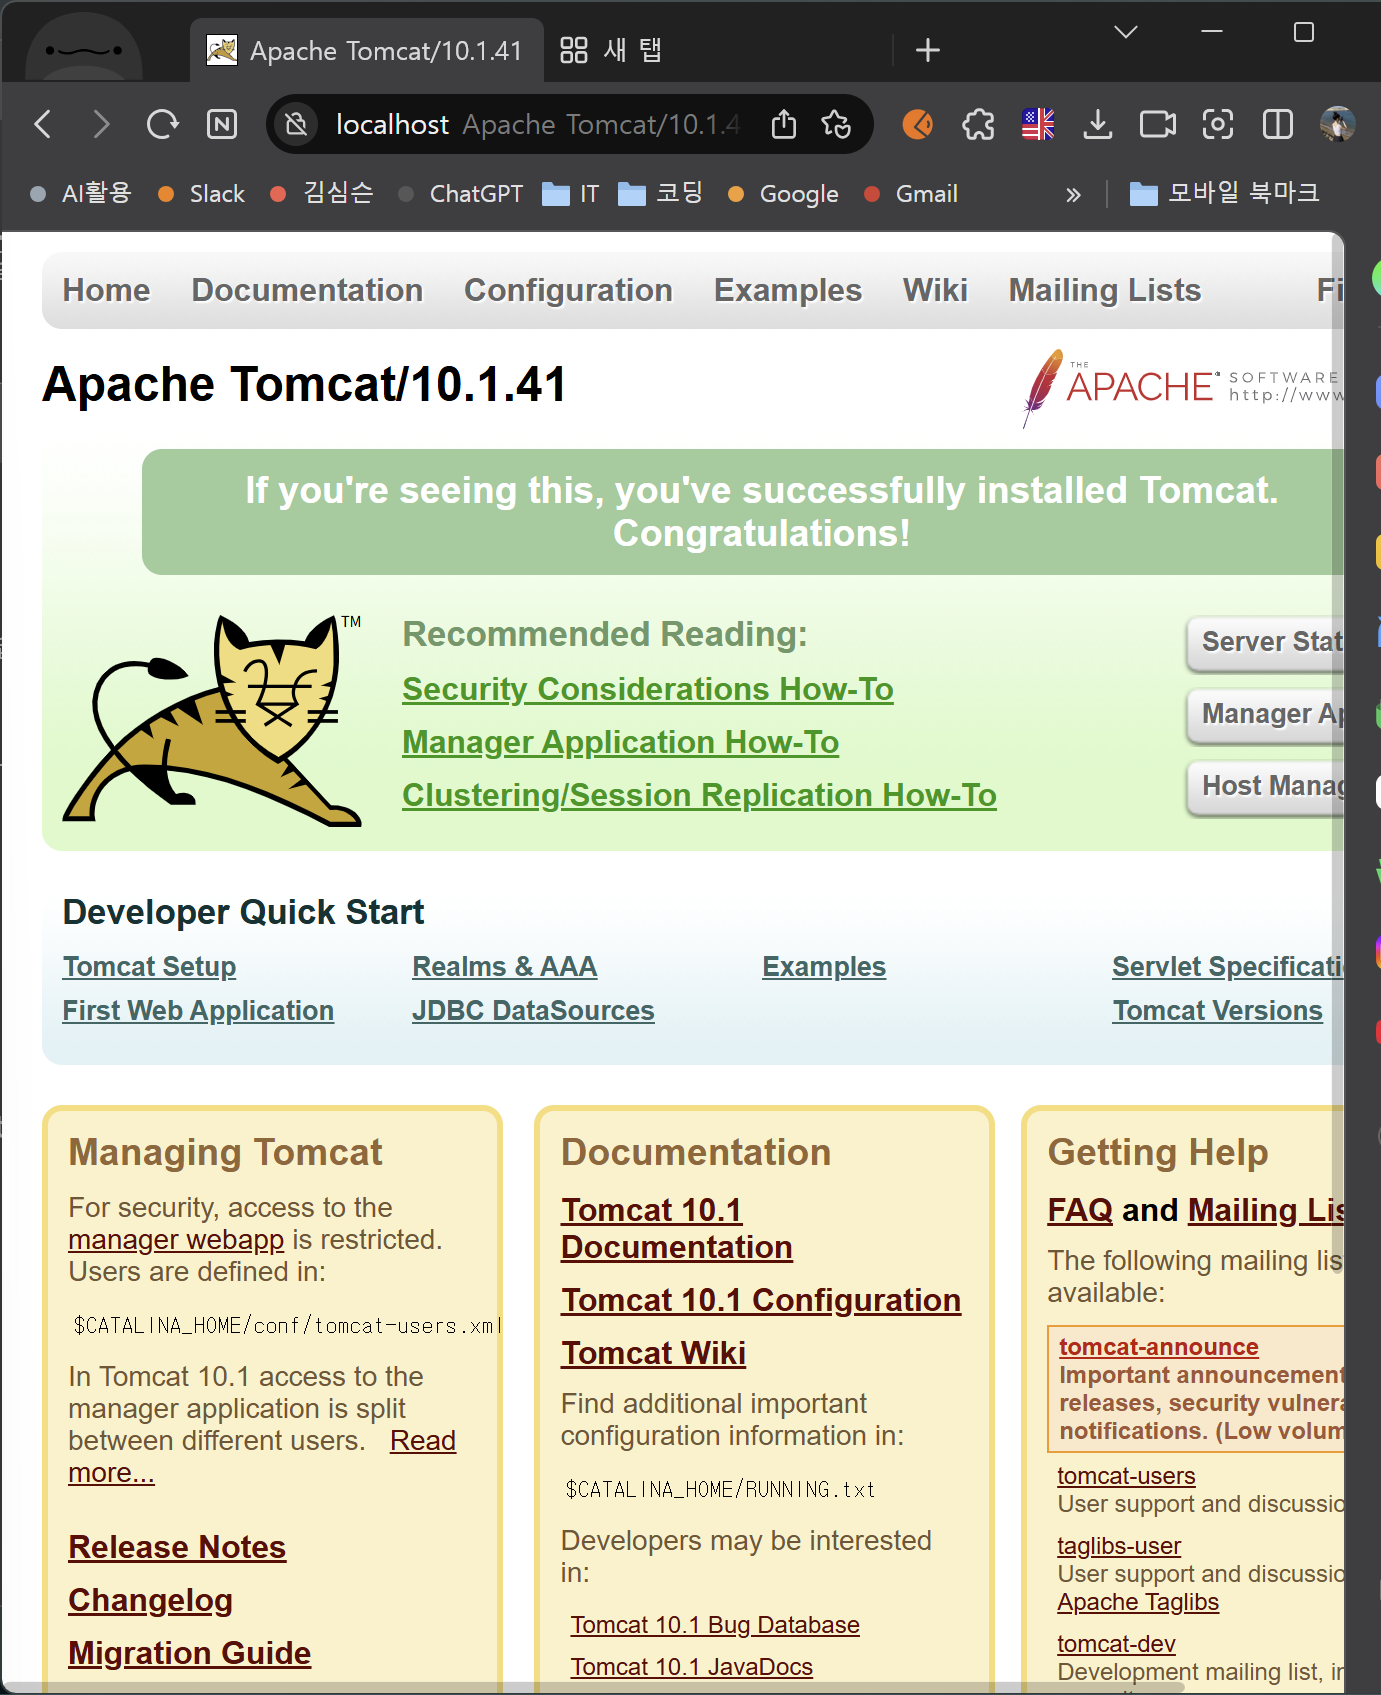1381x1695 pixels.
Task: Switch to the Apache Tomcat/10.1.41 tab
Action: pos(366,50)
